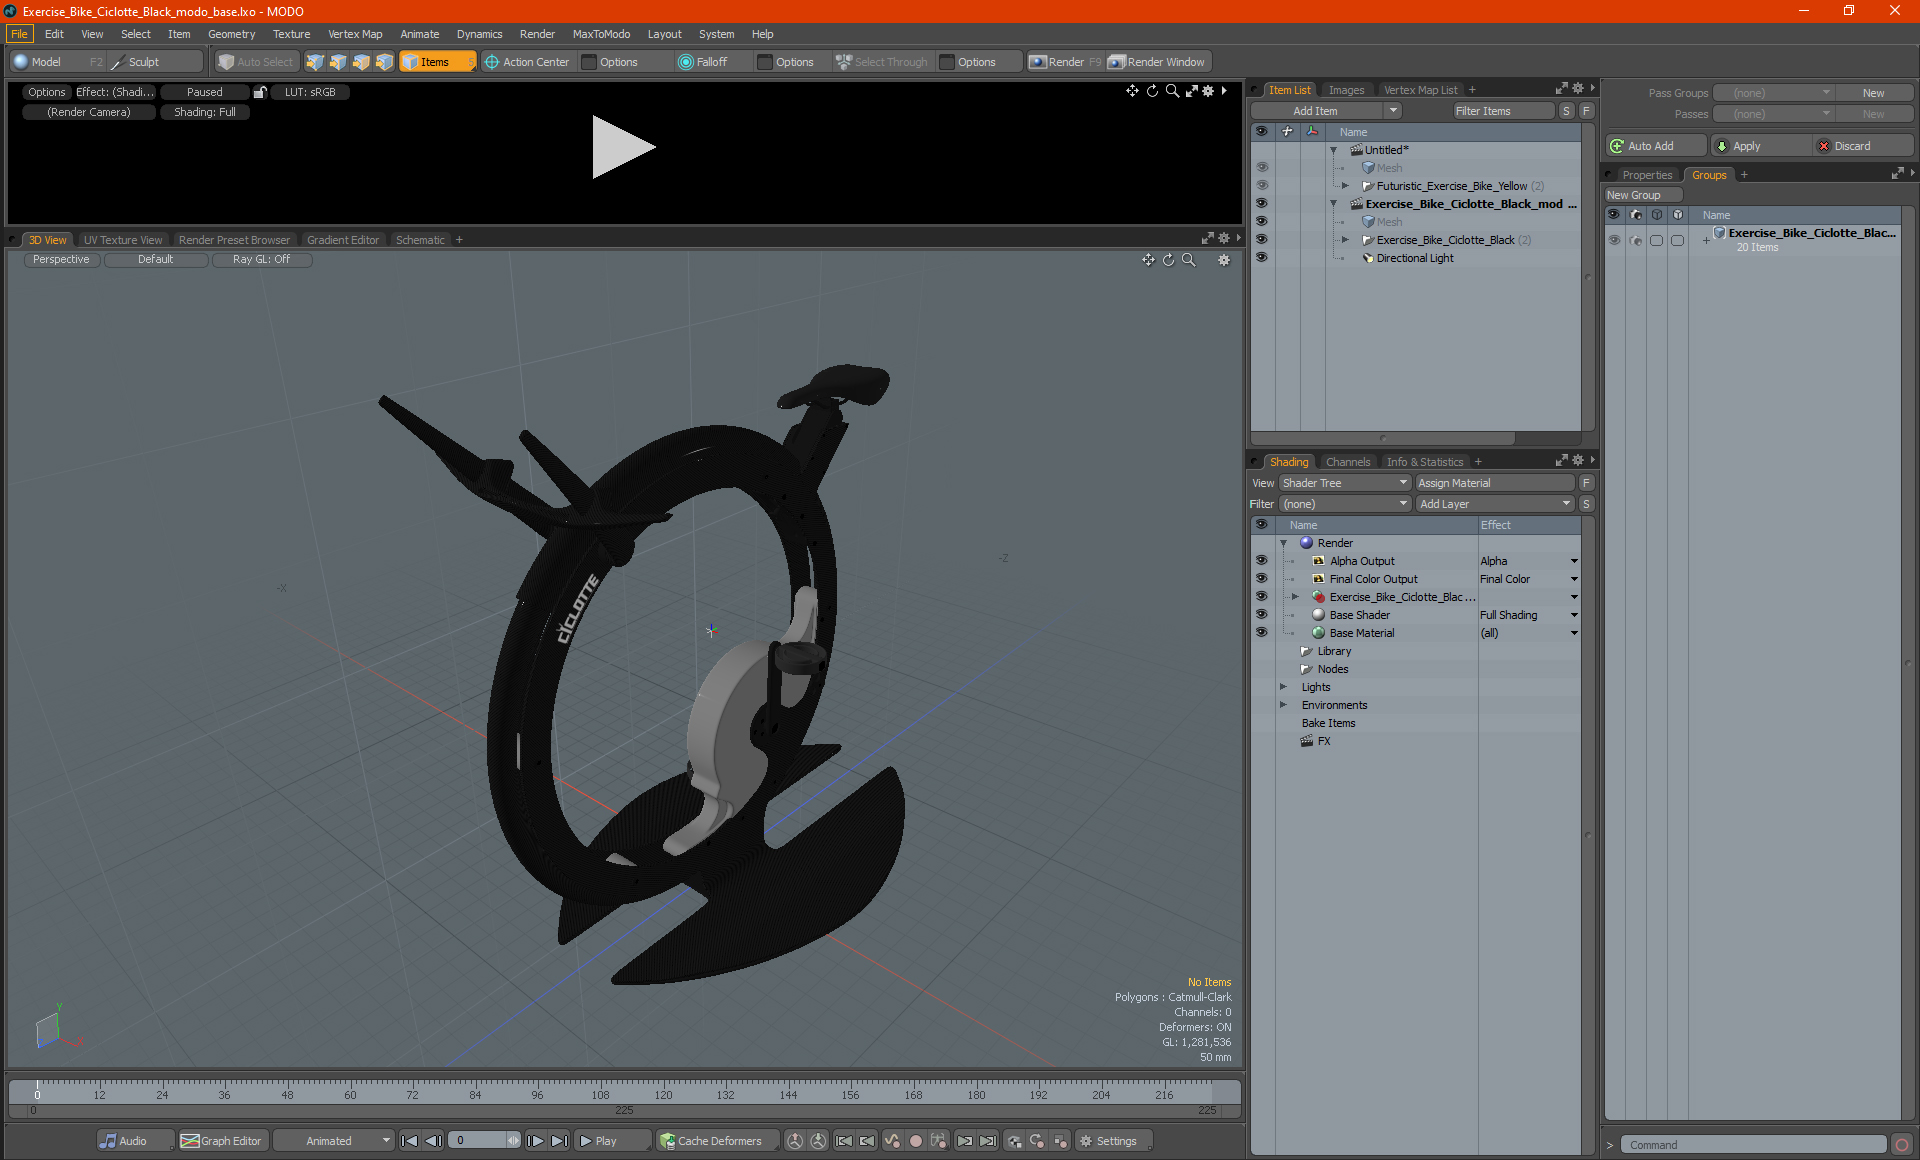Toggle visibility of Base Shader layer
The height and width of the screenshot is (1160, 1920).
(x=1262, y=615)
